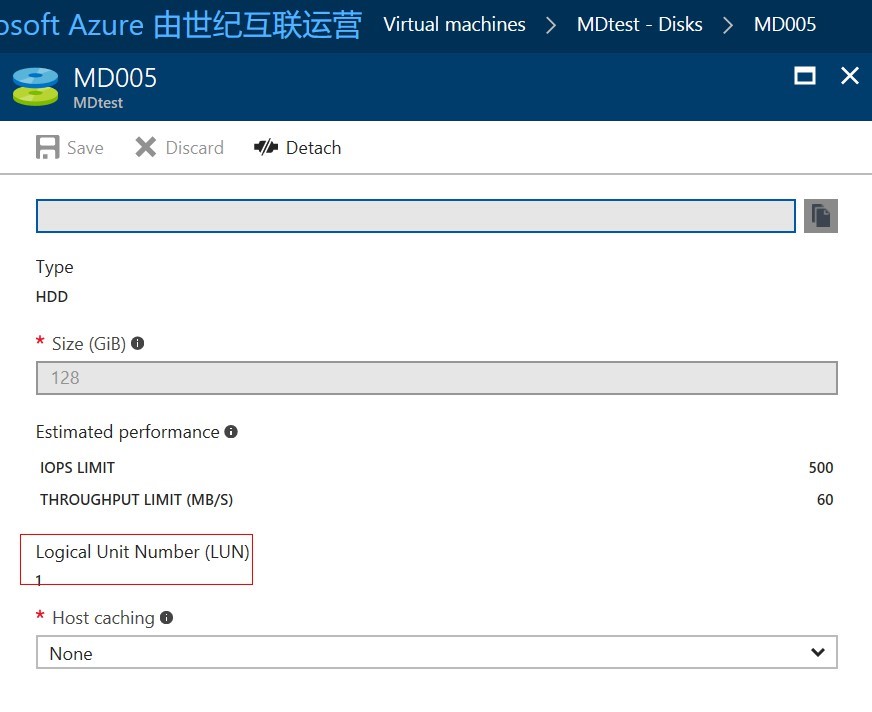Go to Virtual machines breadcrumb
Image resolution: width=872 pixels, height=712 pixels.
454,25
